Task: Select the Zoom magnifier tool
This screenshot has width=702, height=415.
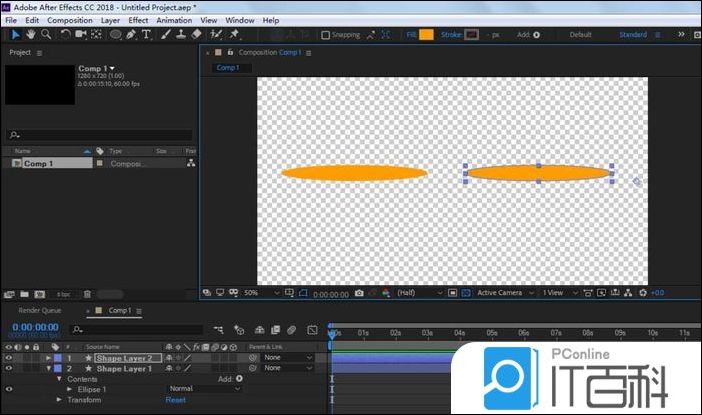Action: click(x=46, y=34)
